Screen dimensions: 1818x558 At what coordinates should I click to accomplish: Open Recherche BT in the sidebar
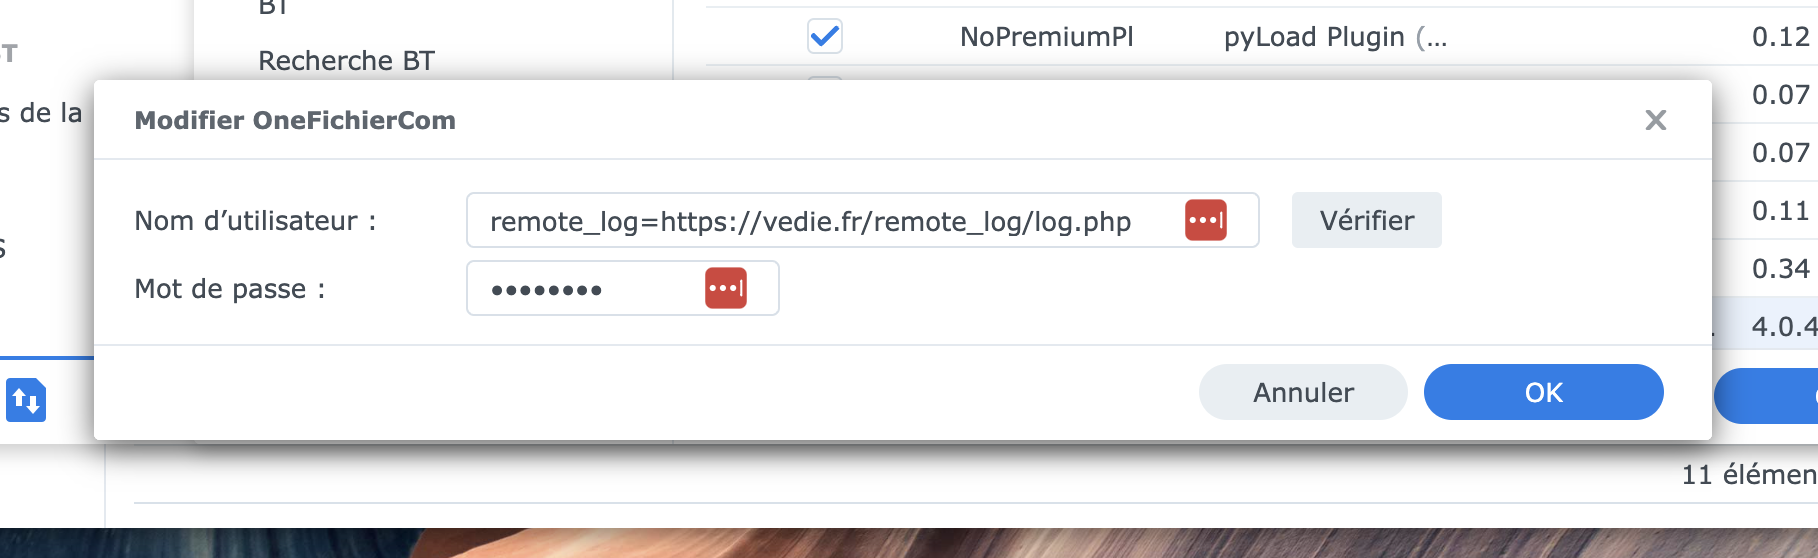[346, 61]
